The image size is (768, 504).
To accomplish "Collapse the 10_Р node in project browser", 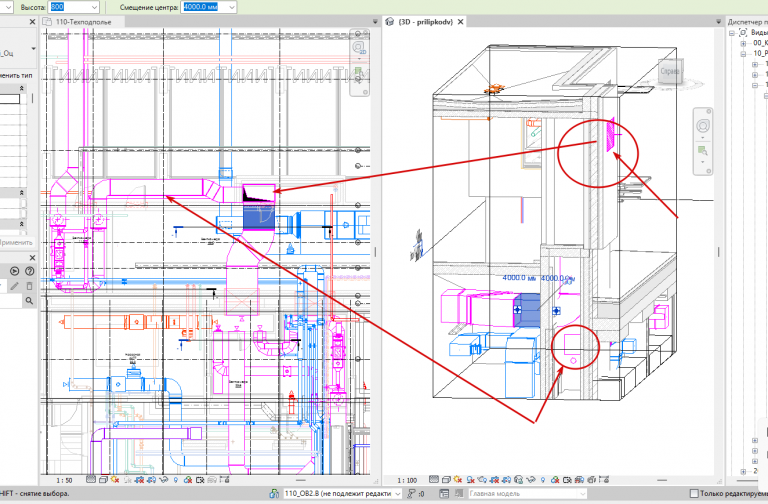I will pos(744,54).
